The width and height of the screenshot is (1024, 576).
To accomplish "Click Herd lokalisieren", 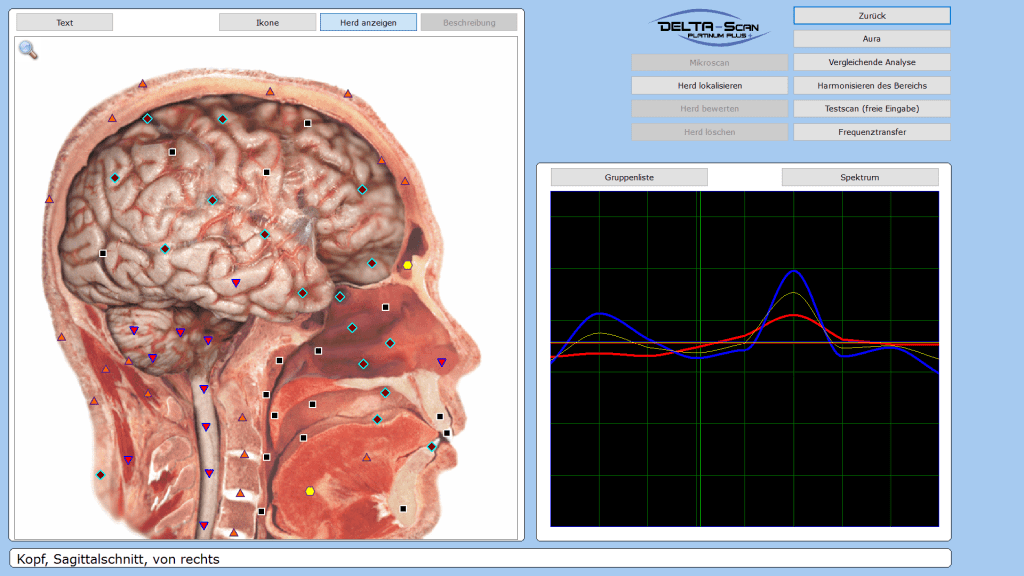I will pos(709,86).
